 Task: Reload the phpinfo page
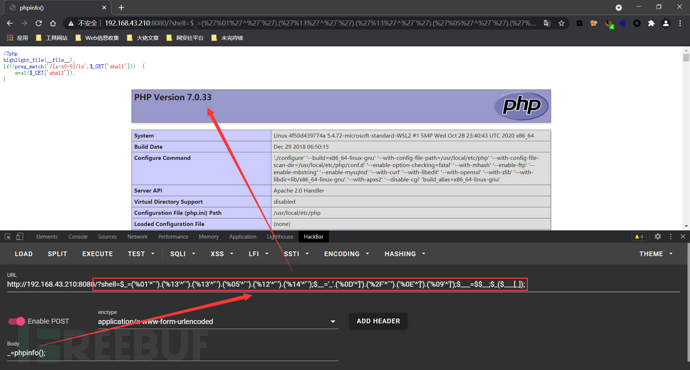click(x=39, y=23)
